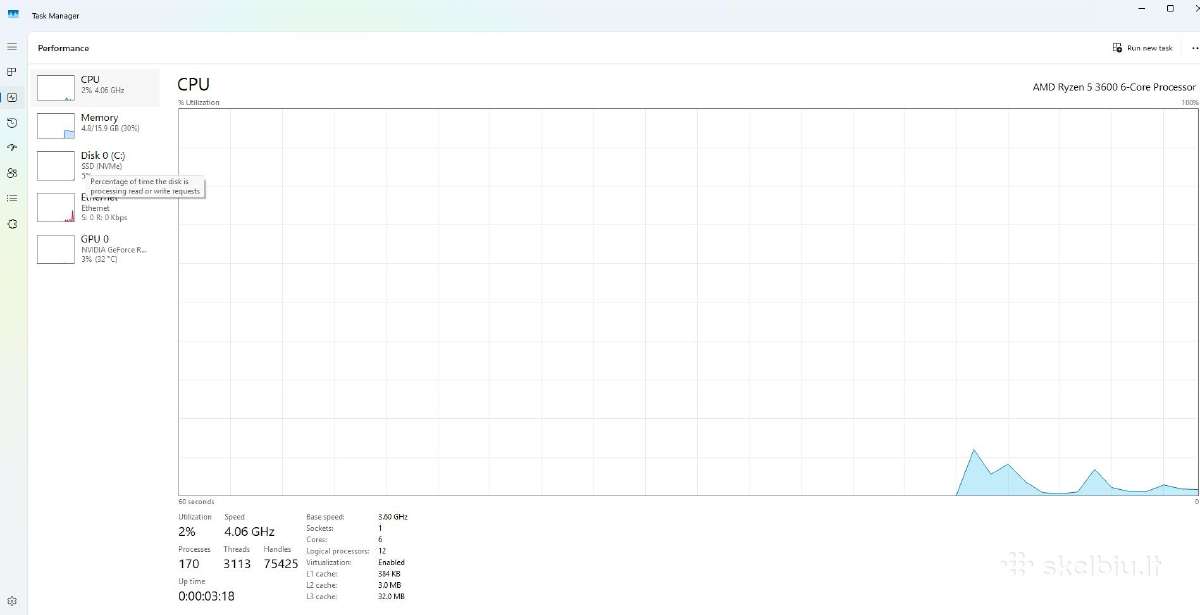This screenshot has width=1200, height=615.
Task: Select the Performance page icon in navigation
Action: 12,97
